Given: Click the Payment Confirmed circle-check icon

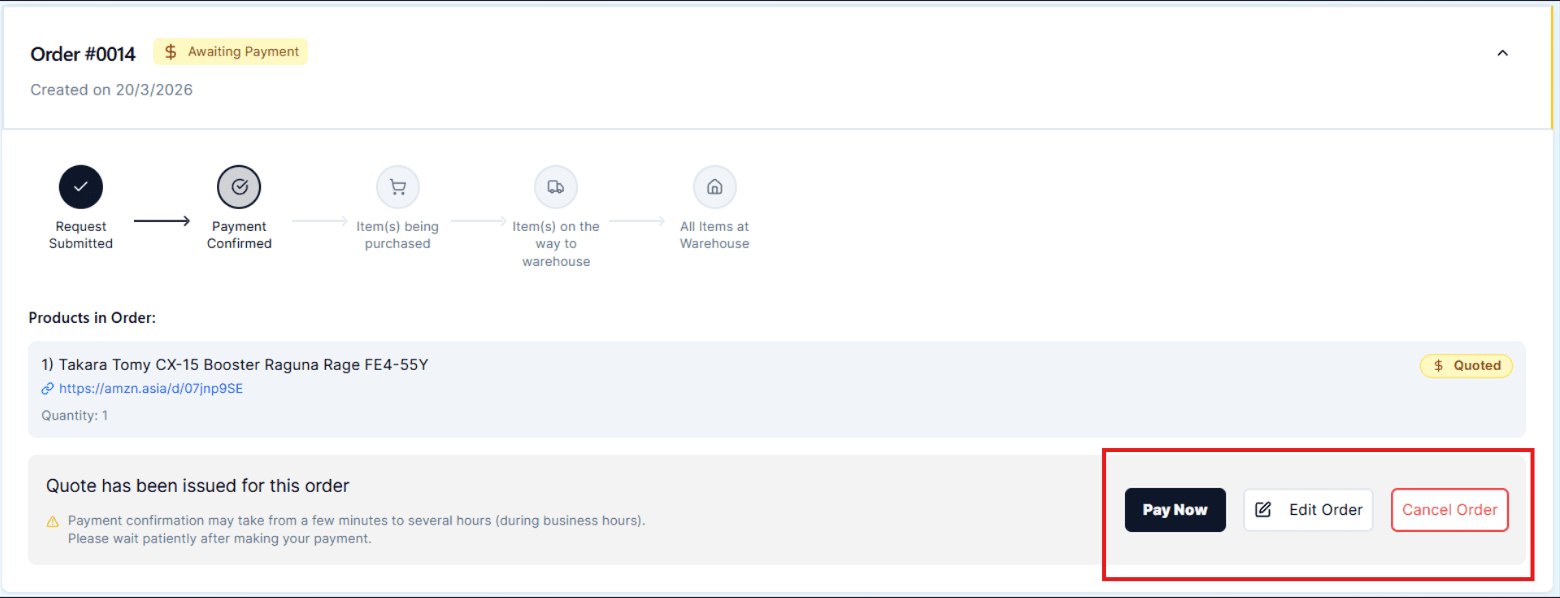Looking at the screenshot, I should [239, 187].
